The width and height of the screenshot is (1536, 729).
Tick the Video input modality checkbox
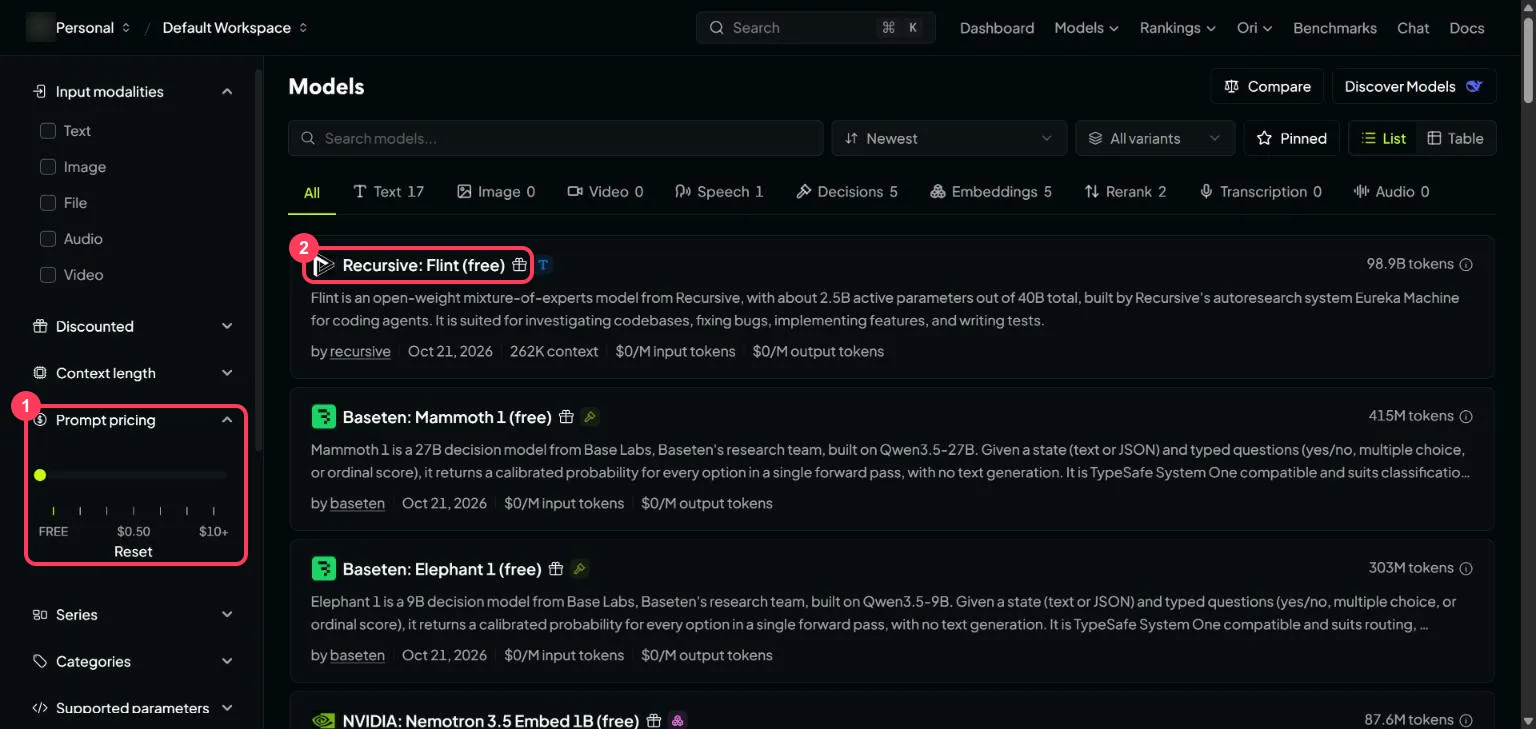click(47, 275)
